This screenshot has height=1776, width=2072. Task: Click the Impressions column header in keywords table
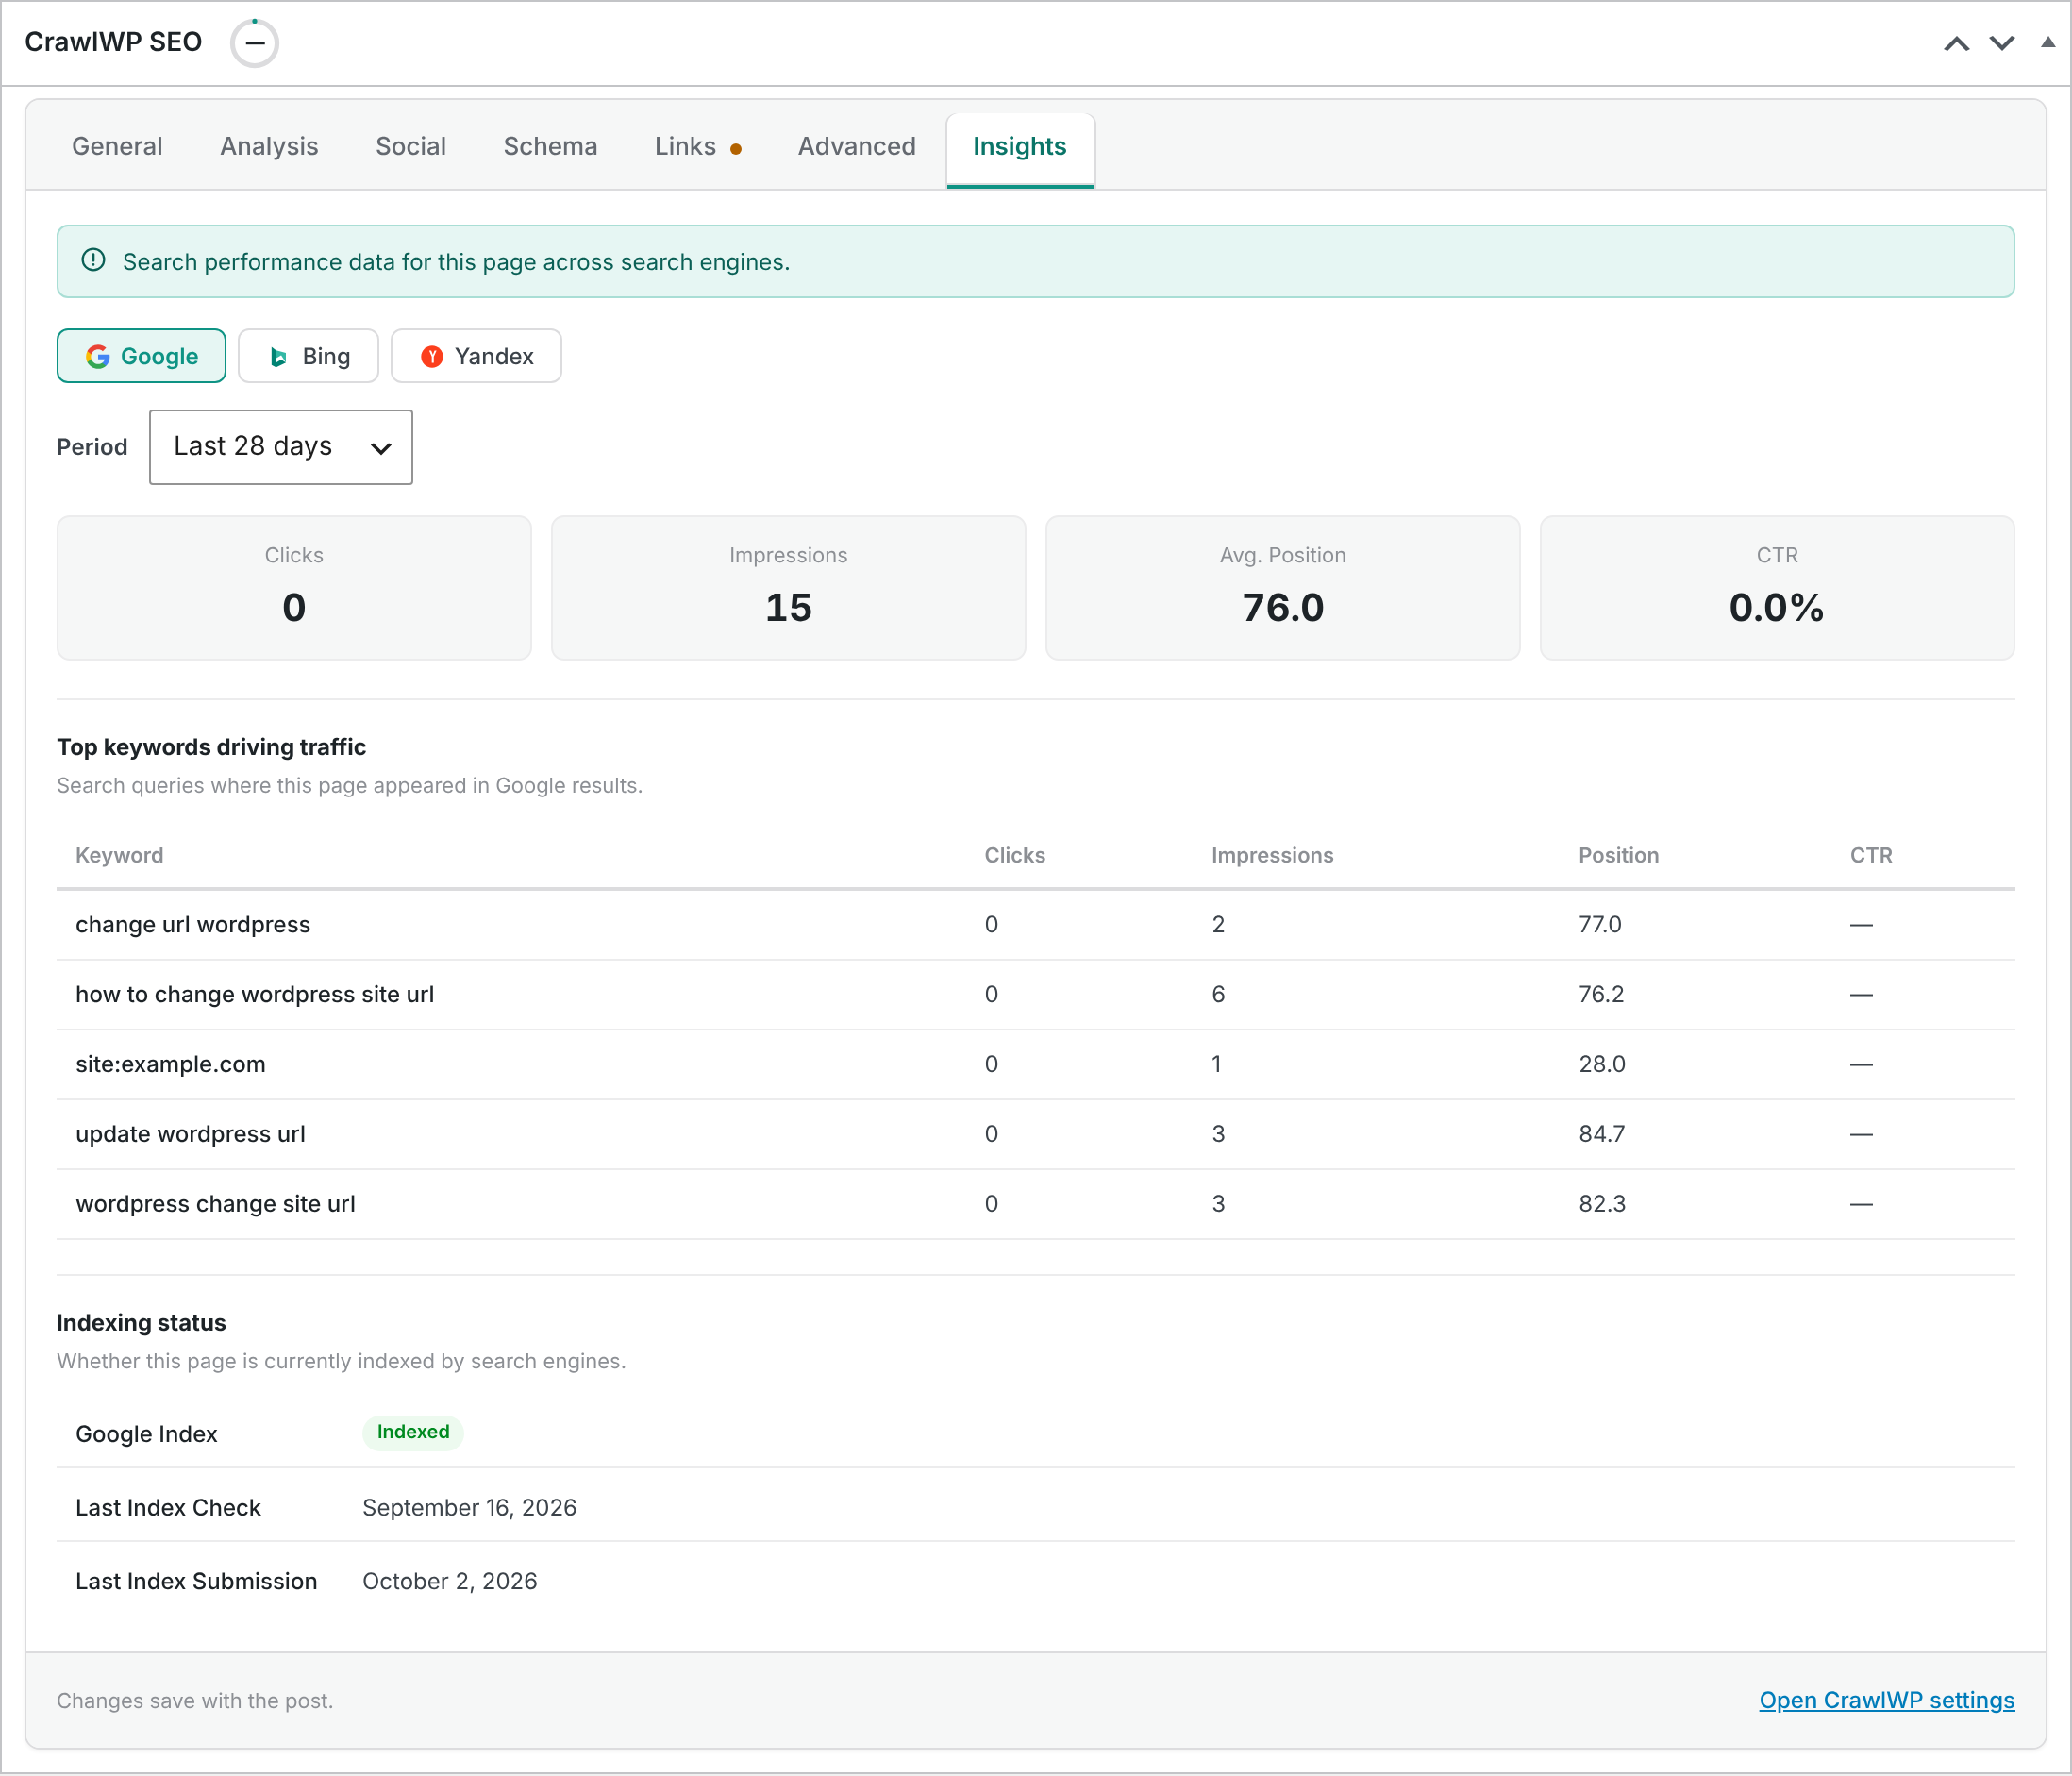point(1272,855)
